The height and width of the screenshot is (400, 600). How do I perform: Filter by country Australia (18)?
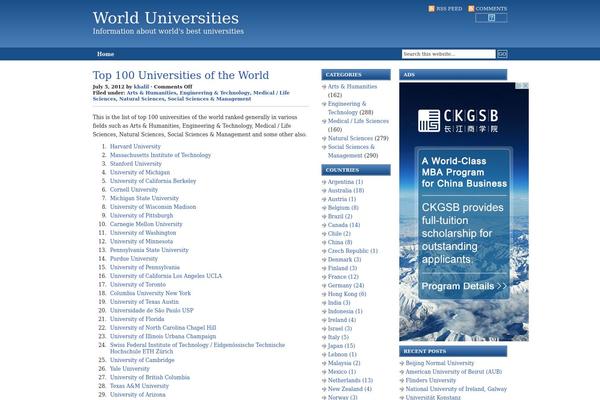coord(339,190)
